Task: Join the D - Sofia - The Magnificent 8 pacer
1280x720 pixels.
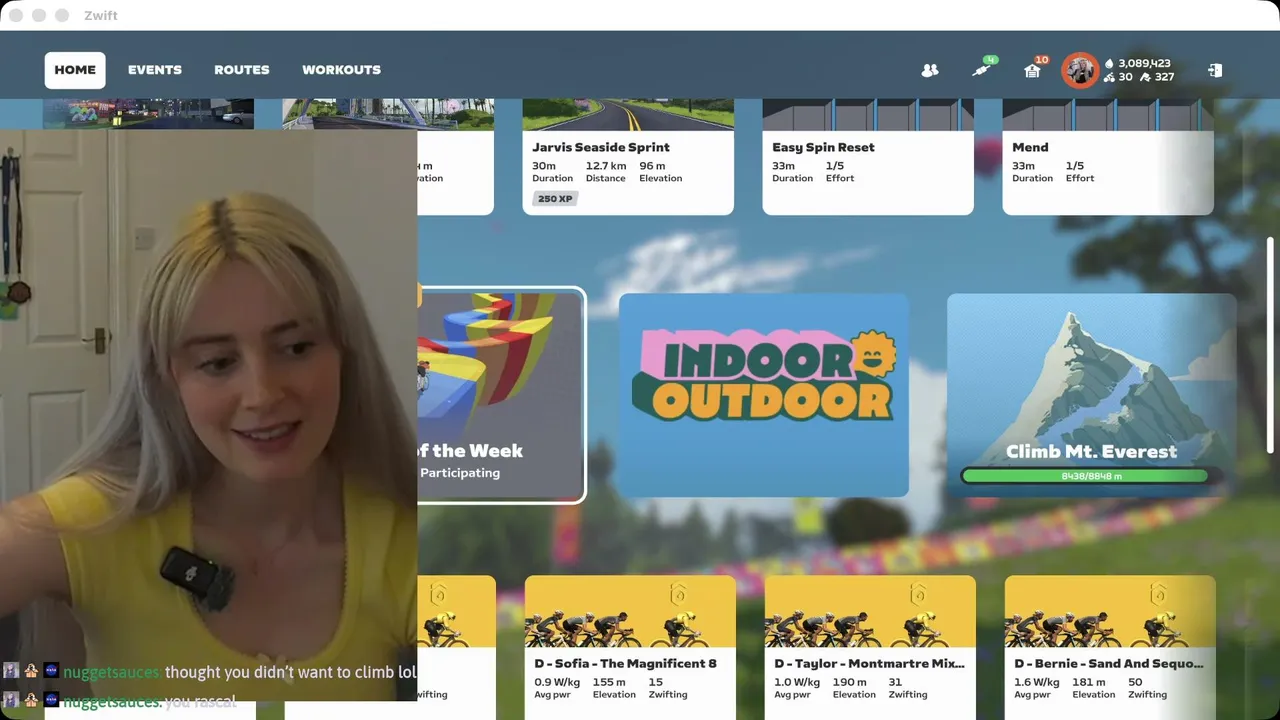Action: point(630,647)
